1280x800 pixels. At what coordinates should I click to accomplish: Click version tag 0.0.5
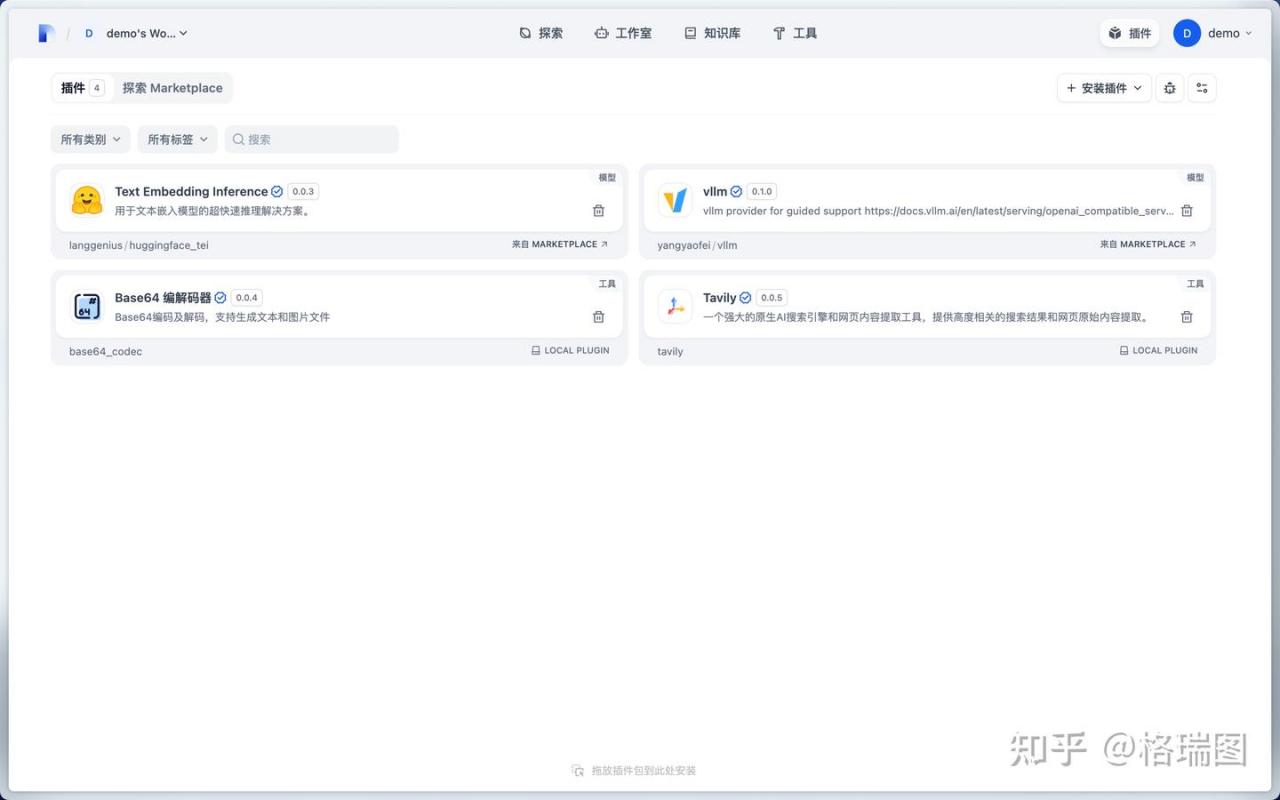771,297
